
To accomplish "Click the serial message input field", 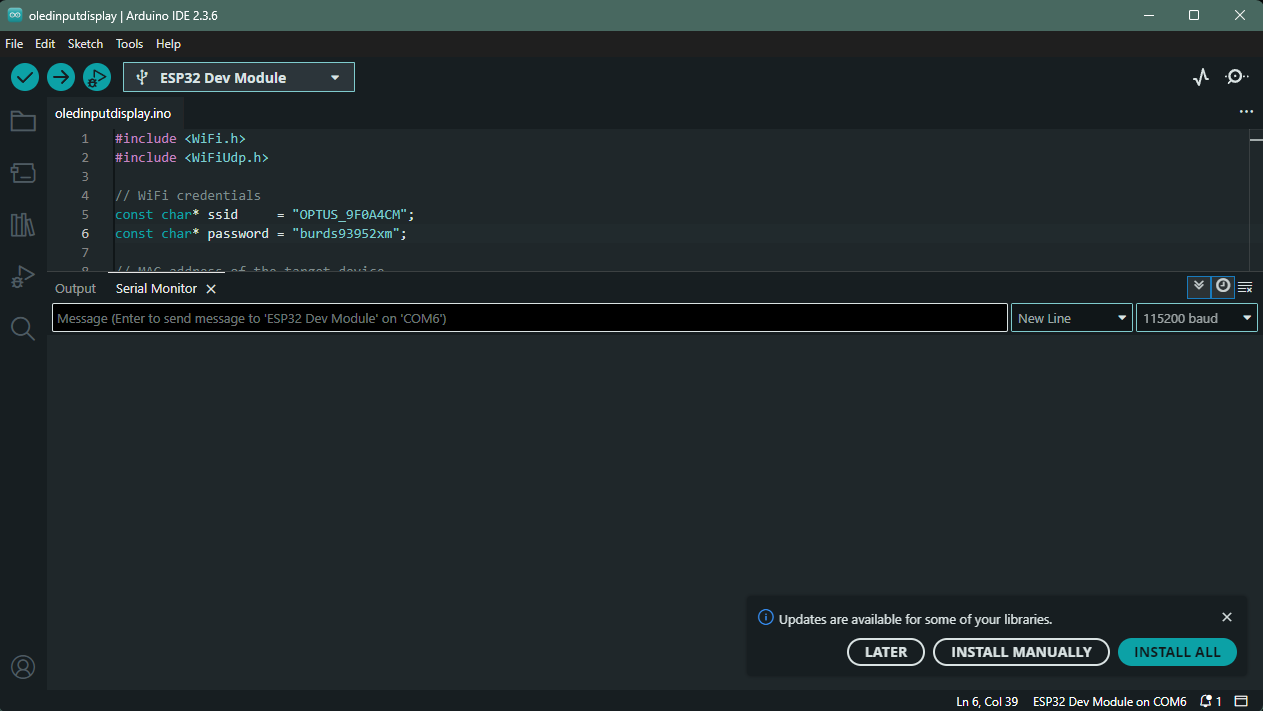I will [530, 318].
